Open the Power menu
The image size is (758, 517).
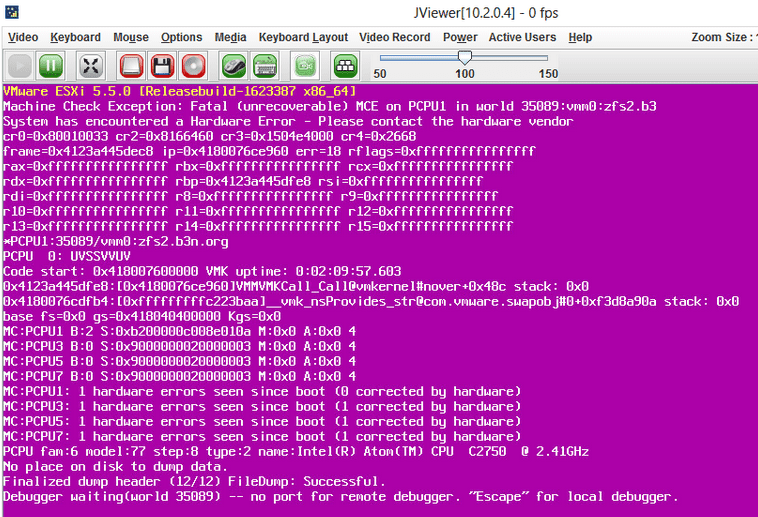coord(460,37)
